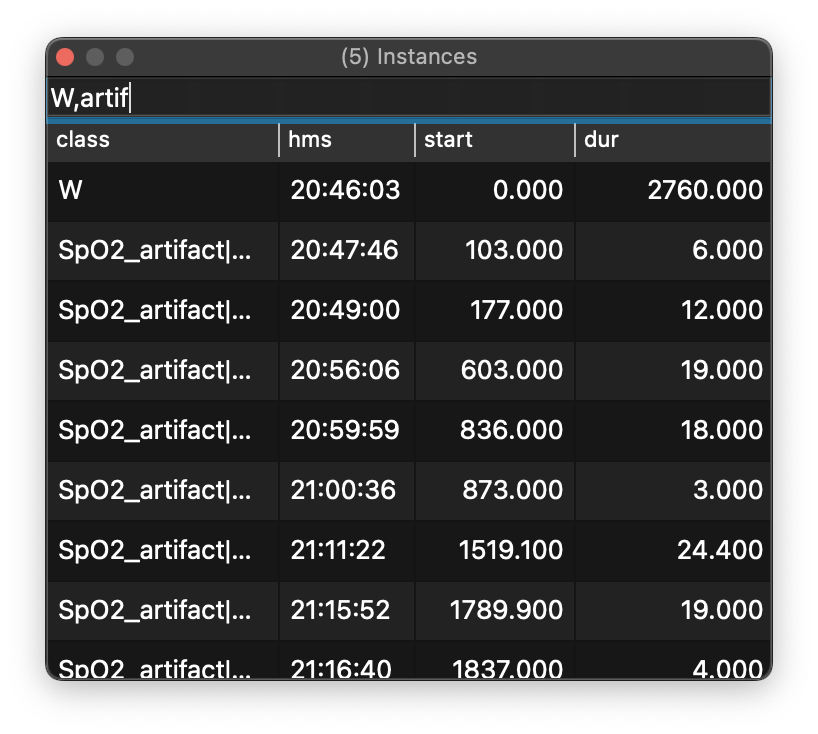
Task: Sort instances by the class column
Action: (x=80, y=140)
